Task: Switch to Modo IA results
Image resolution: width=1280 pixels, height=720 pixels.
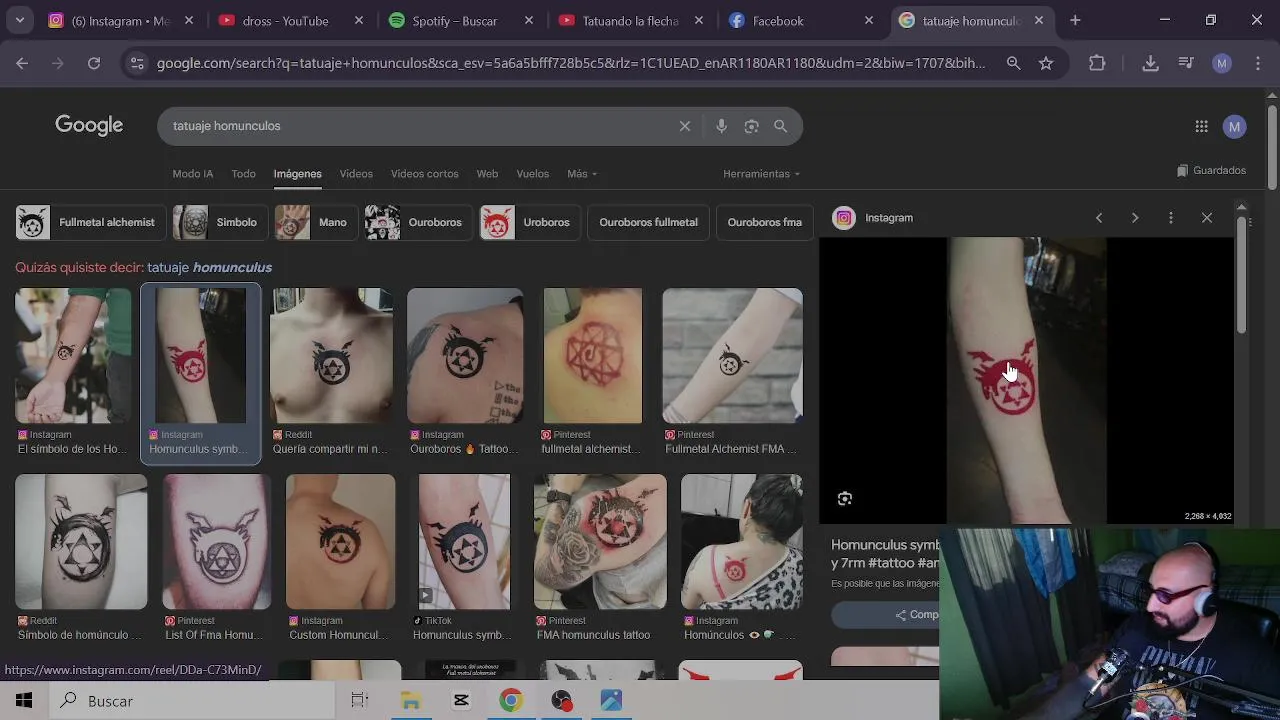Action: pyautogui.click(x=192, y=174)
